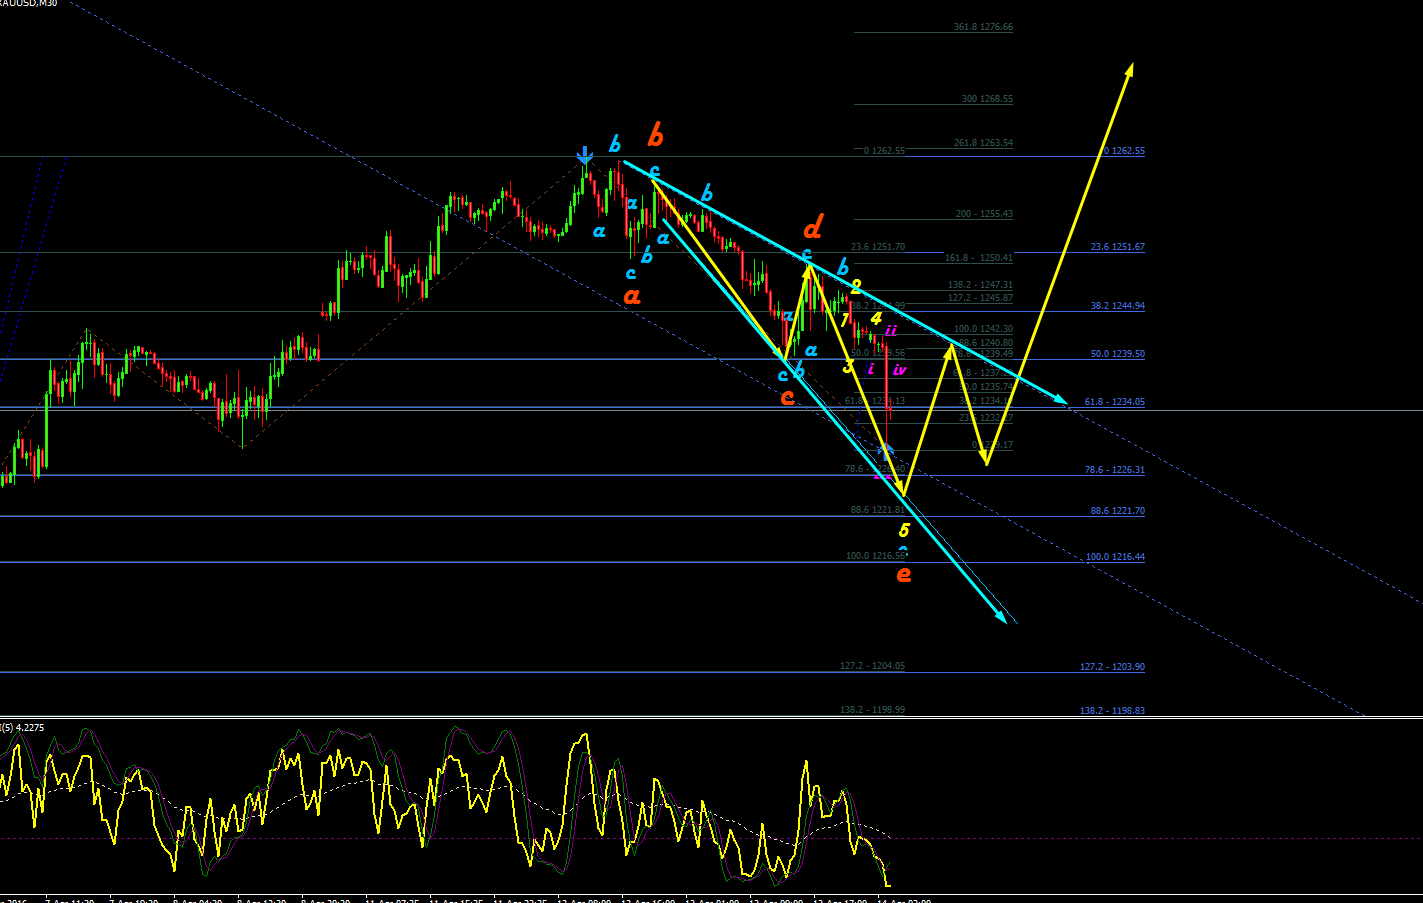Viewport: 1423px width, 903px height.
Task: Click the "100.0 1216.56" Fibonacci label
Action: (x=876, y=556)
